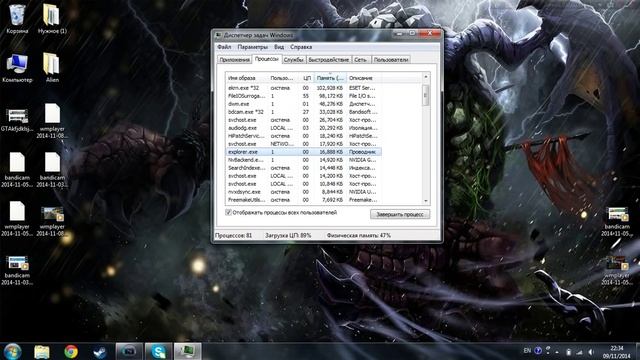Select the FileIOSurroga... process row
Screen dimensions: 640x360
click(x=303, y=96)
